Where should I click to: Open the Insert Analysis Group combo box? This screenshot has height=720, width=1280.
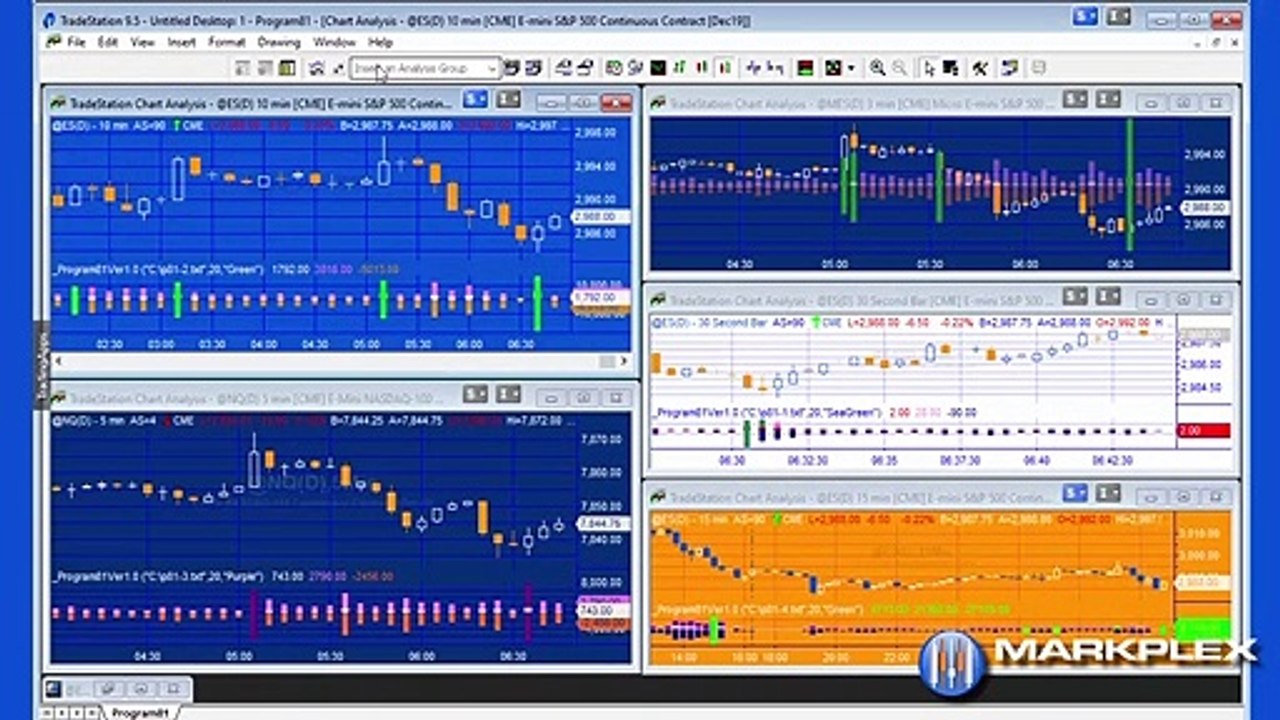pos(425,68)
